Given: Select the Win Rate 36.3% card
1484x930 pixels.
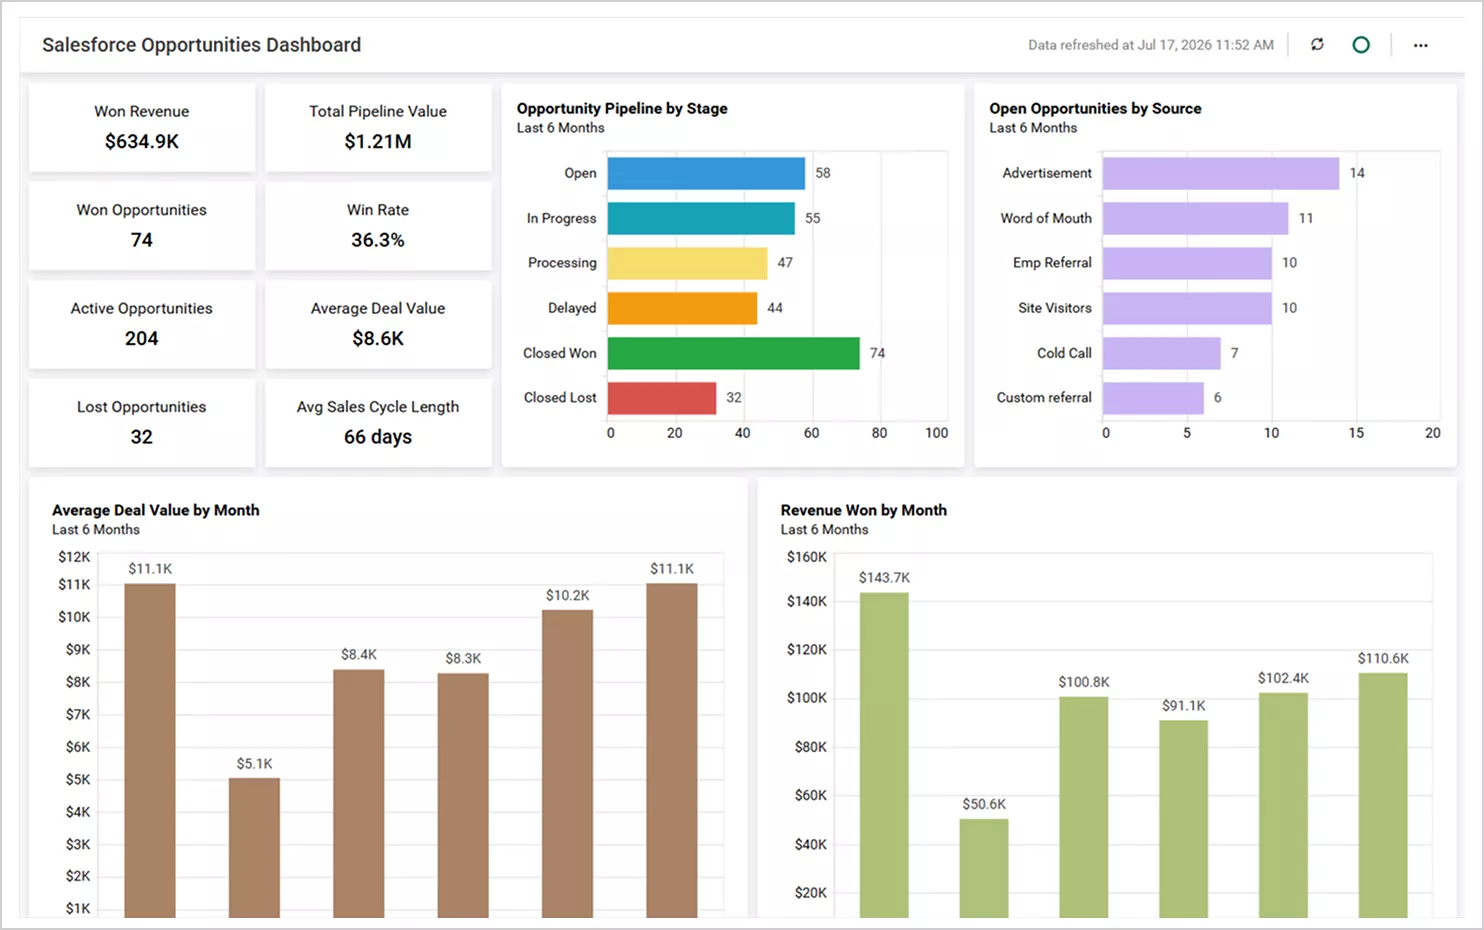Looking at the screenshot, I should pos(378,226).
